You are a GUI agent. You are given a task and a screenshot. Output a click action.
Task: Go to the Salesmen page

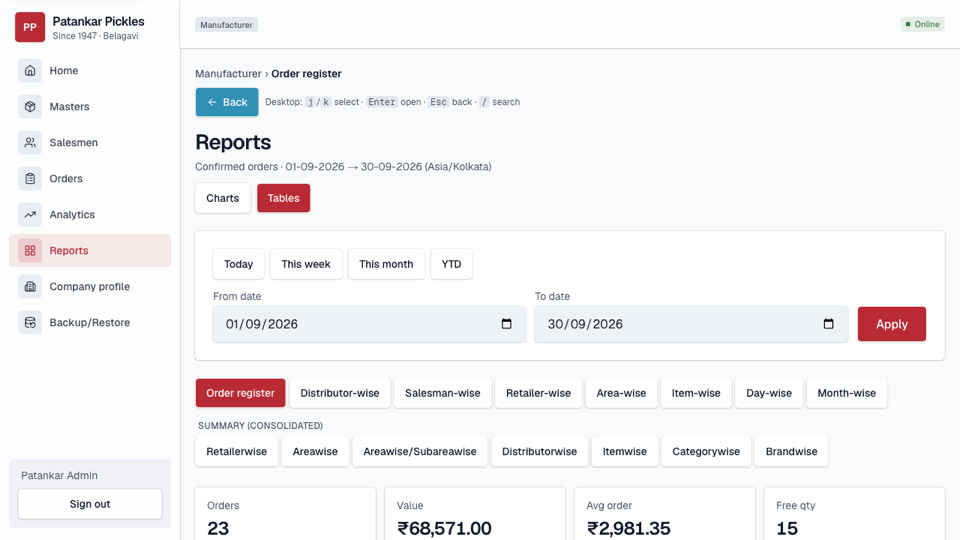pyautogui.click(x=90, y=143)
